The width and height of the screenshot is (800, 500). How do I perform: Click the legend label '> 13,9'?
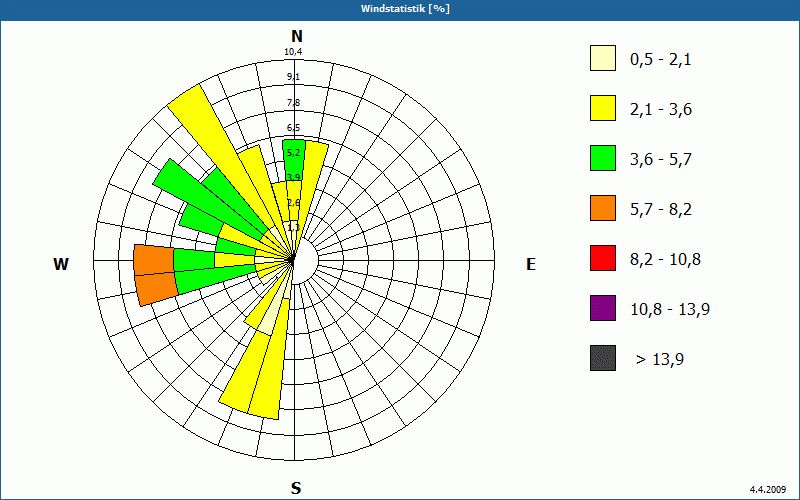pyautogui.click(x=660, y=360)
